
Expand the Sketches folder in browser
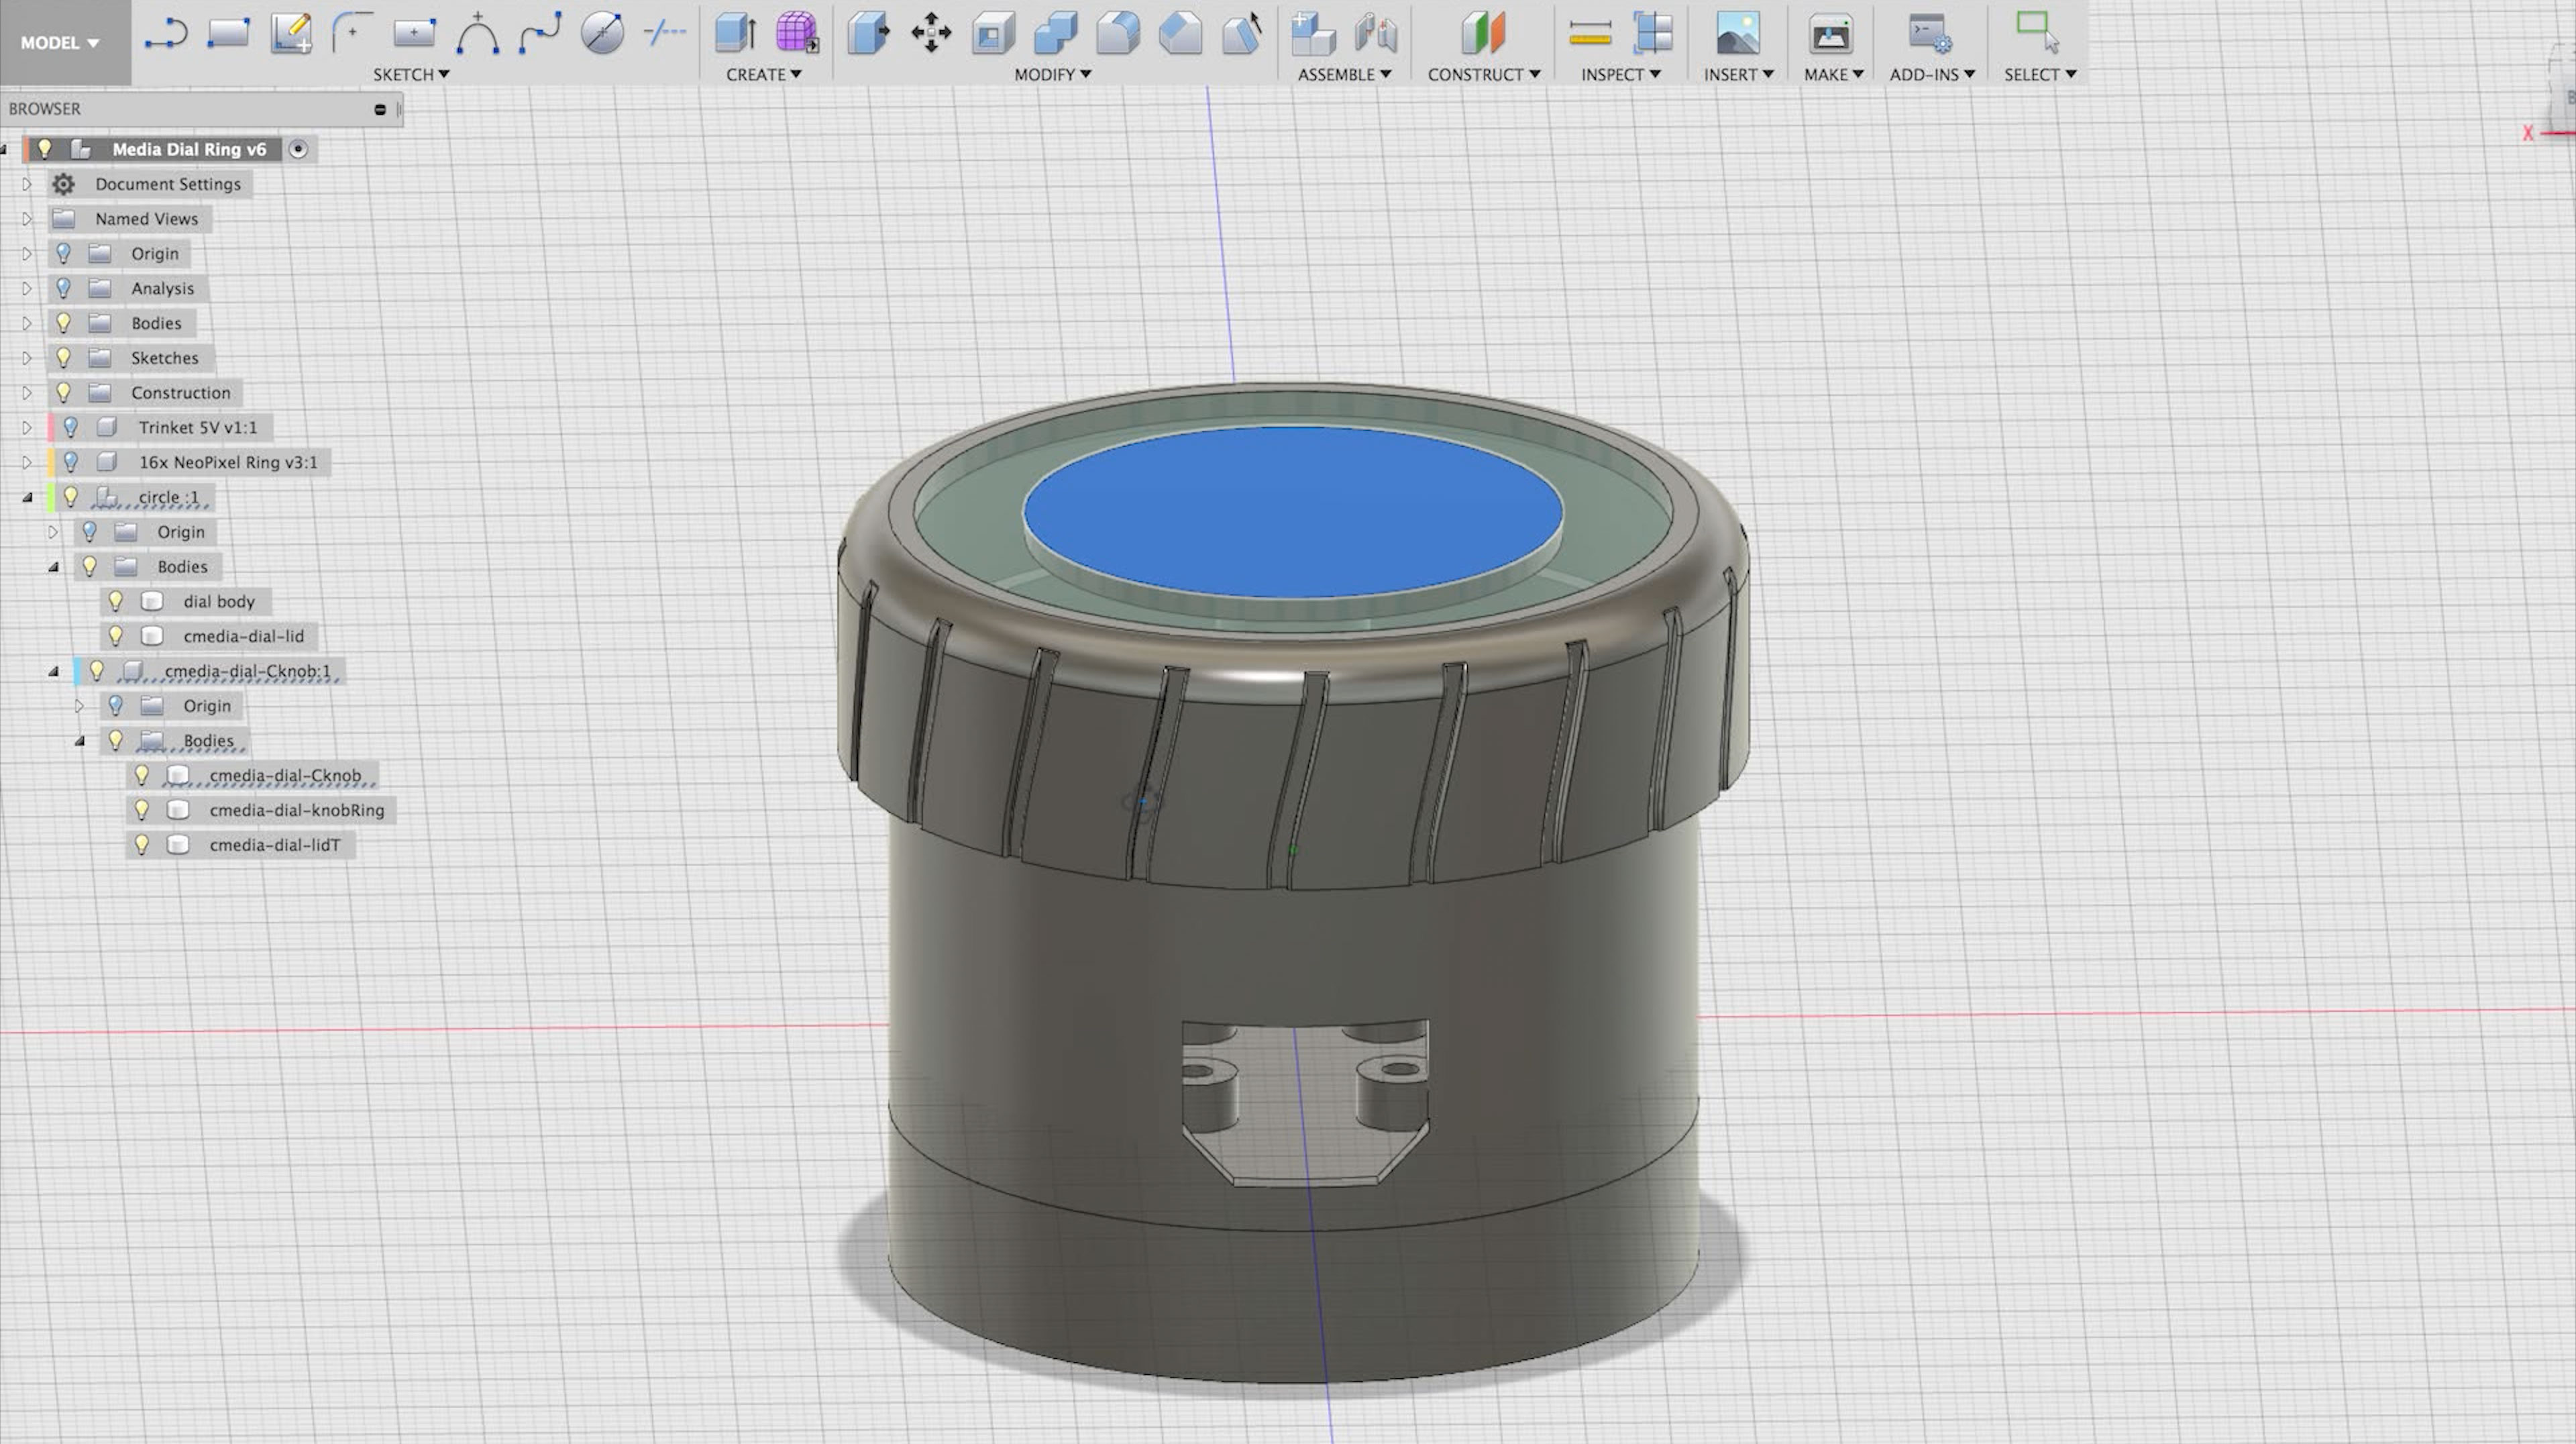coord(27,358)
